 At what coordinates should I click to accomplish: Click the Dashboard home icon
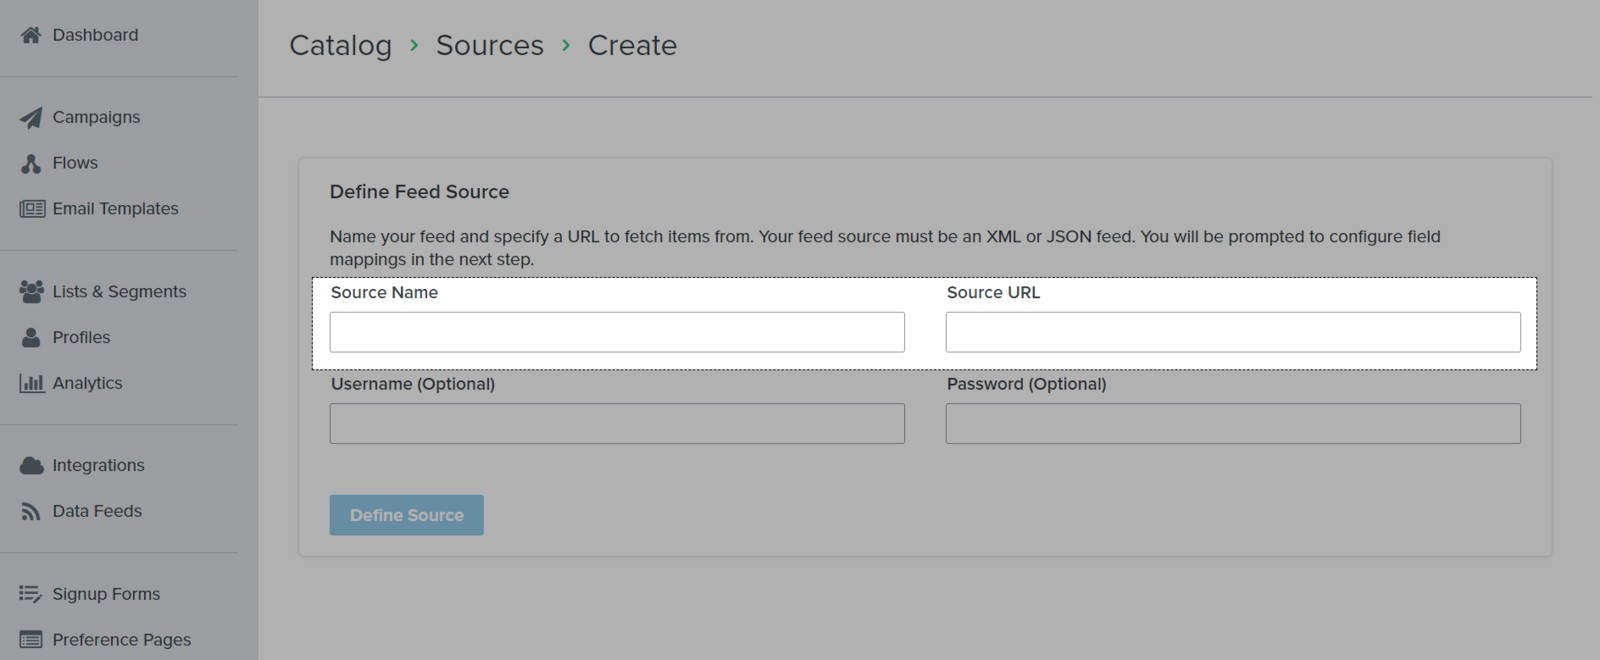31,35
